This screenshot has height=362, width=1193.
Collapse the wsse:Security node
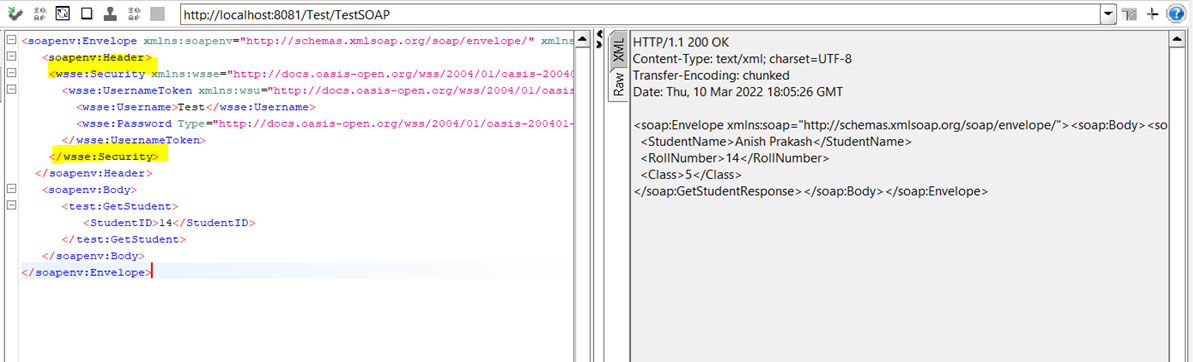10,74
